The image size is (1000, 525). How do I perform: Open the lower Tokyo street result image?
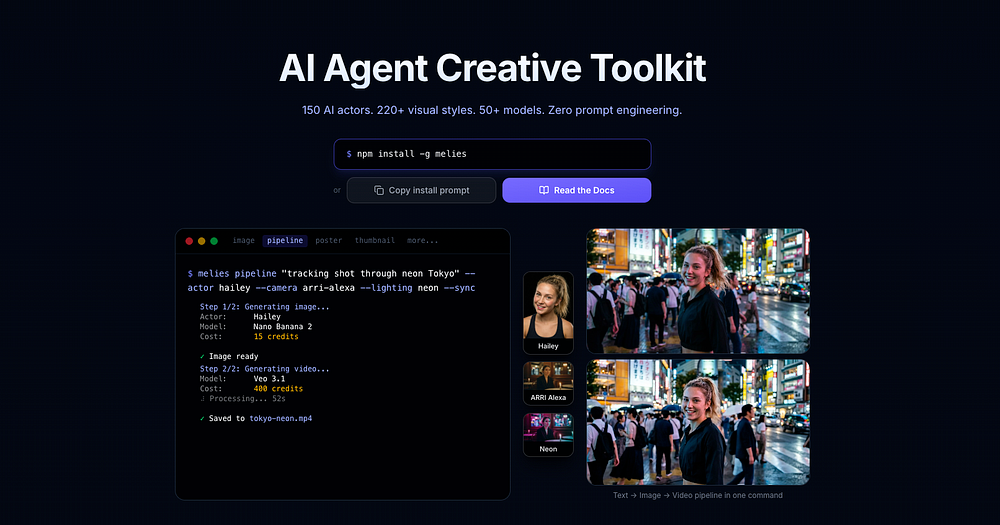click(x=698, y=422)
